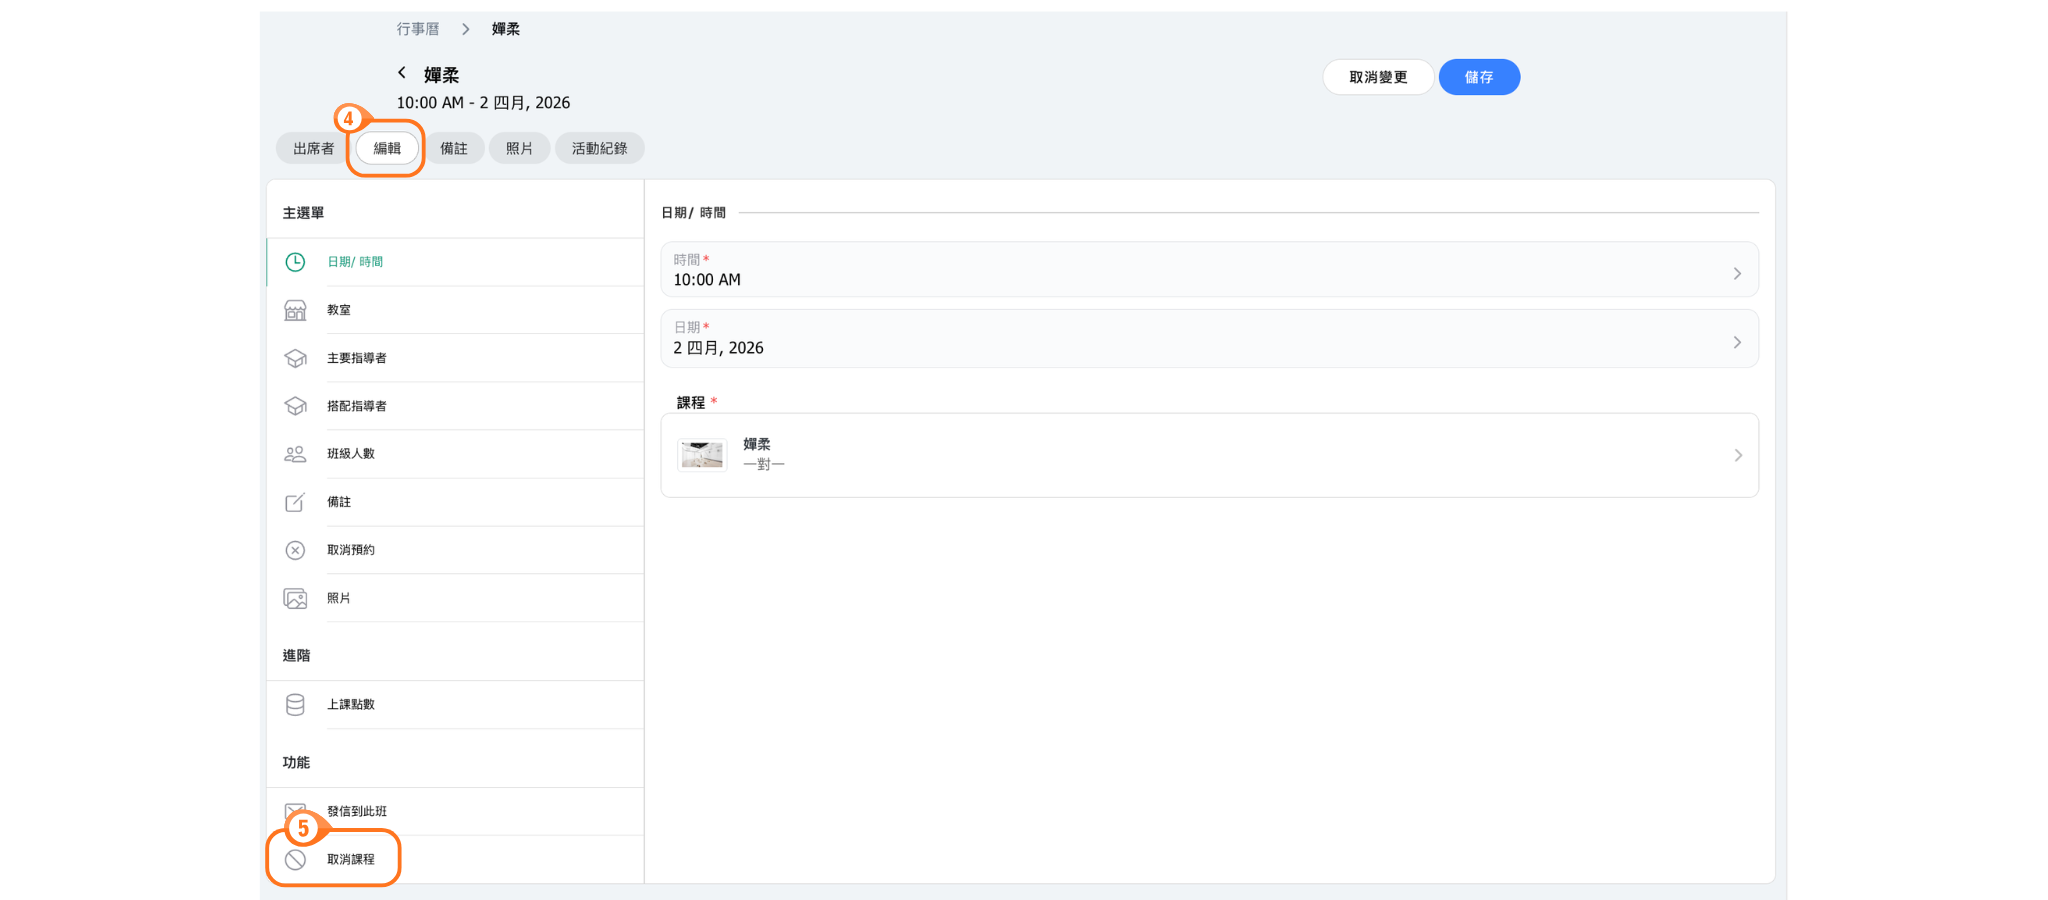Viewport: 2048px width, 900px height.
Task: Expand the 時間 10:00 AM field chevron
Action: point(1737,274)
